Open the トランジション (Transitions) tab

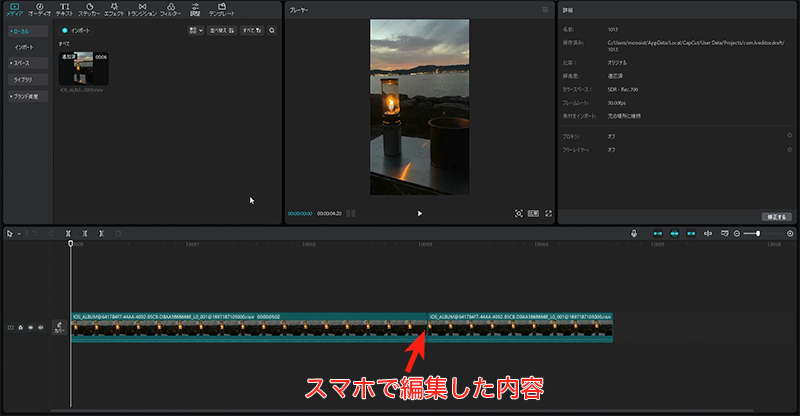coord(142,9)
